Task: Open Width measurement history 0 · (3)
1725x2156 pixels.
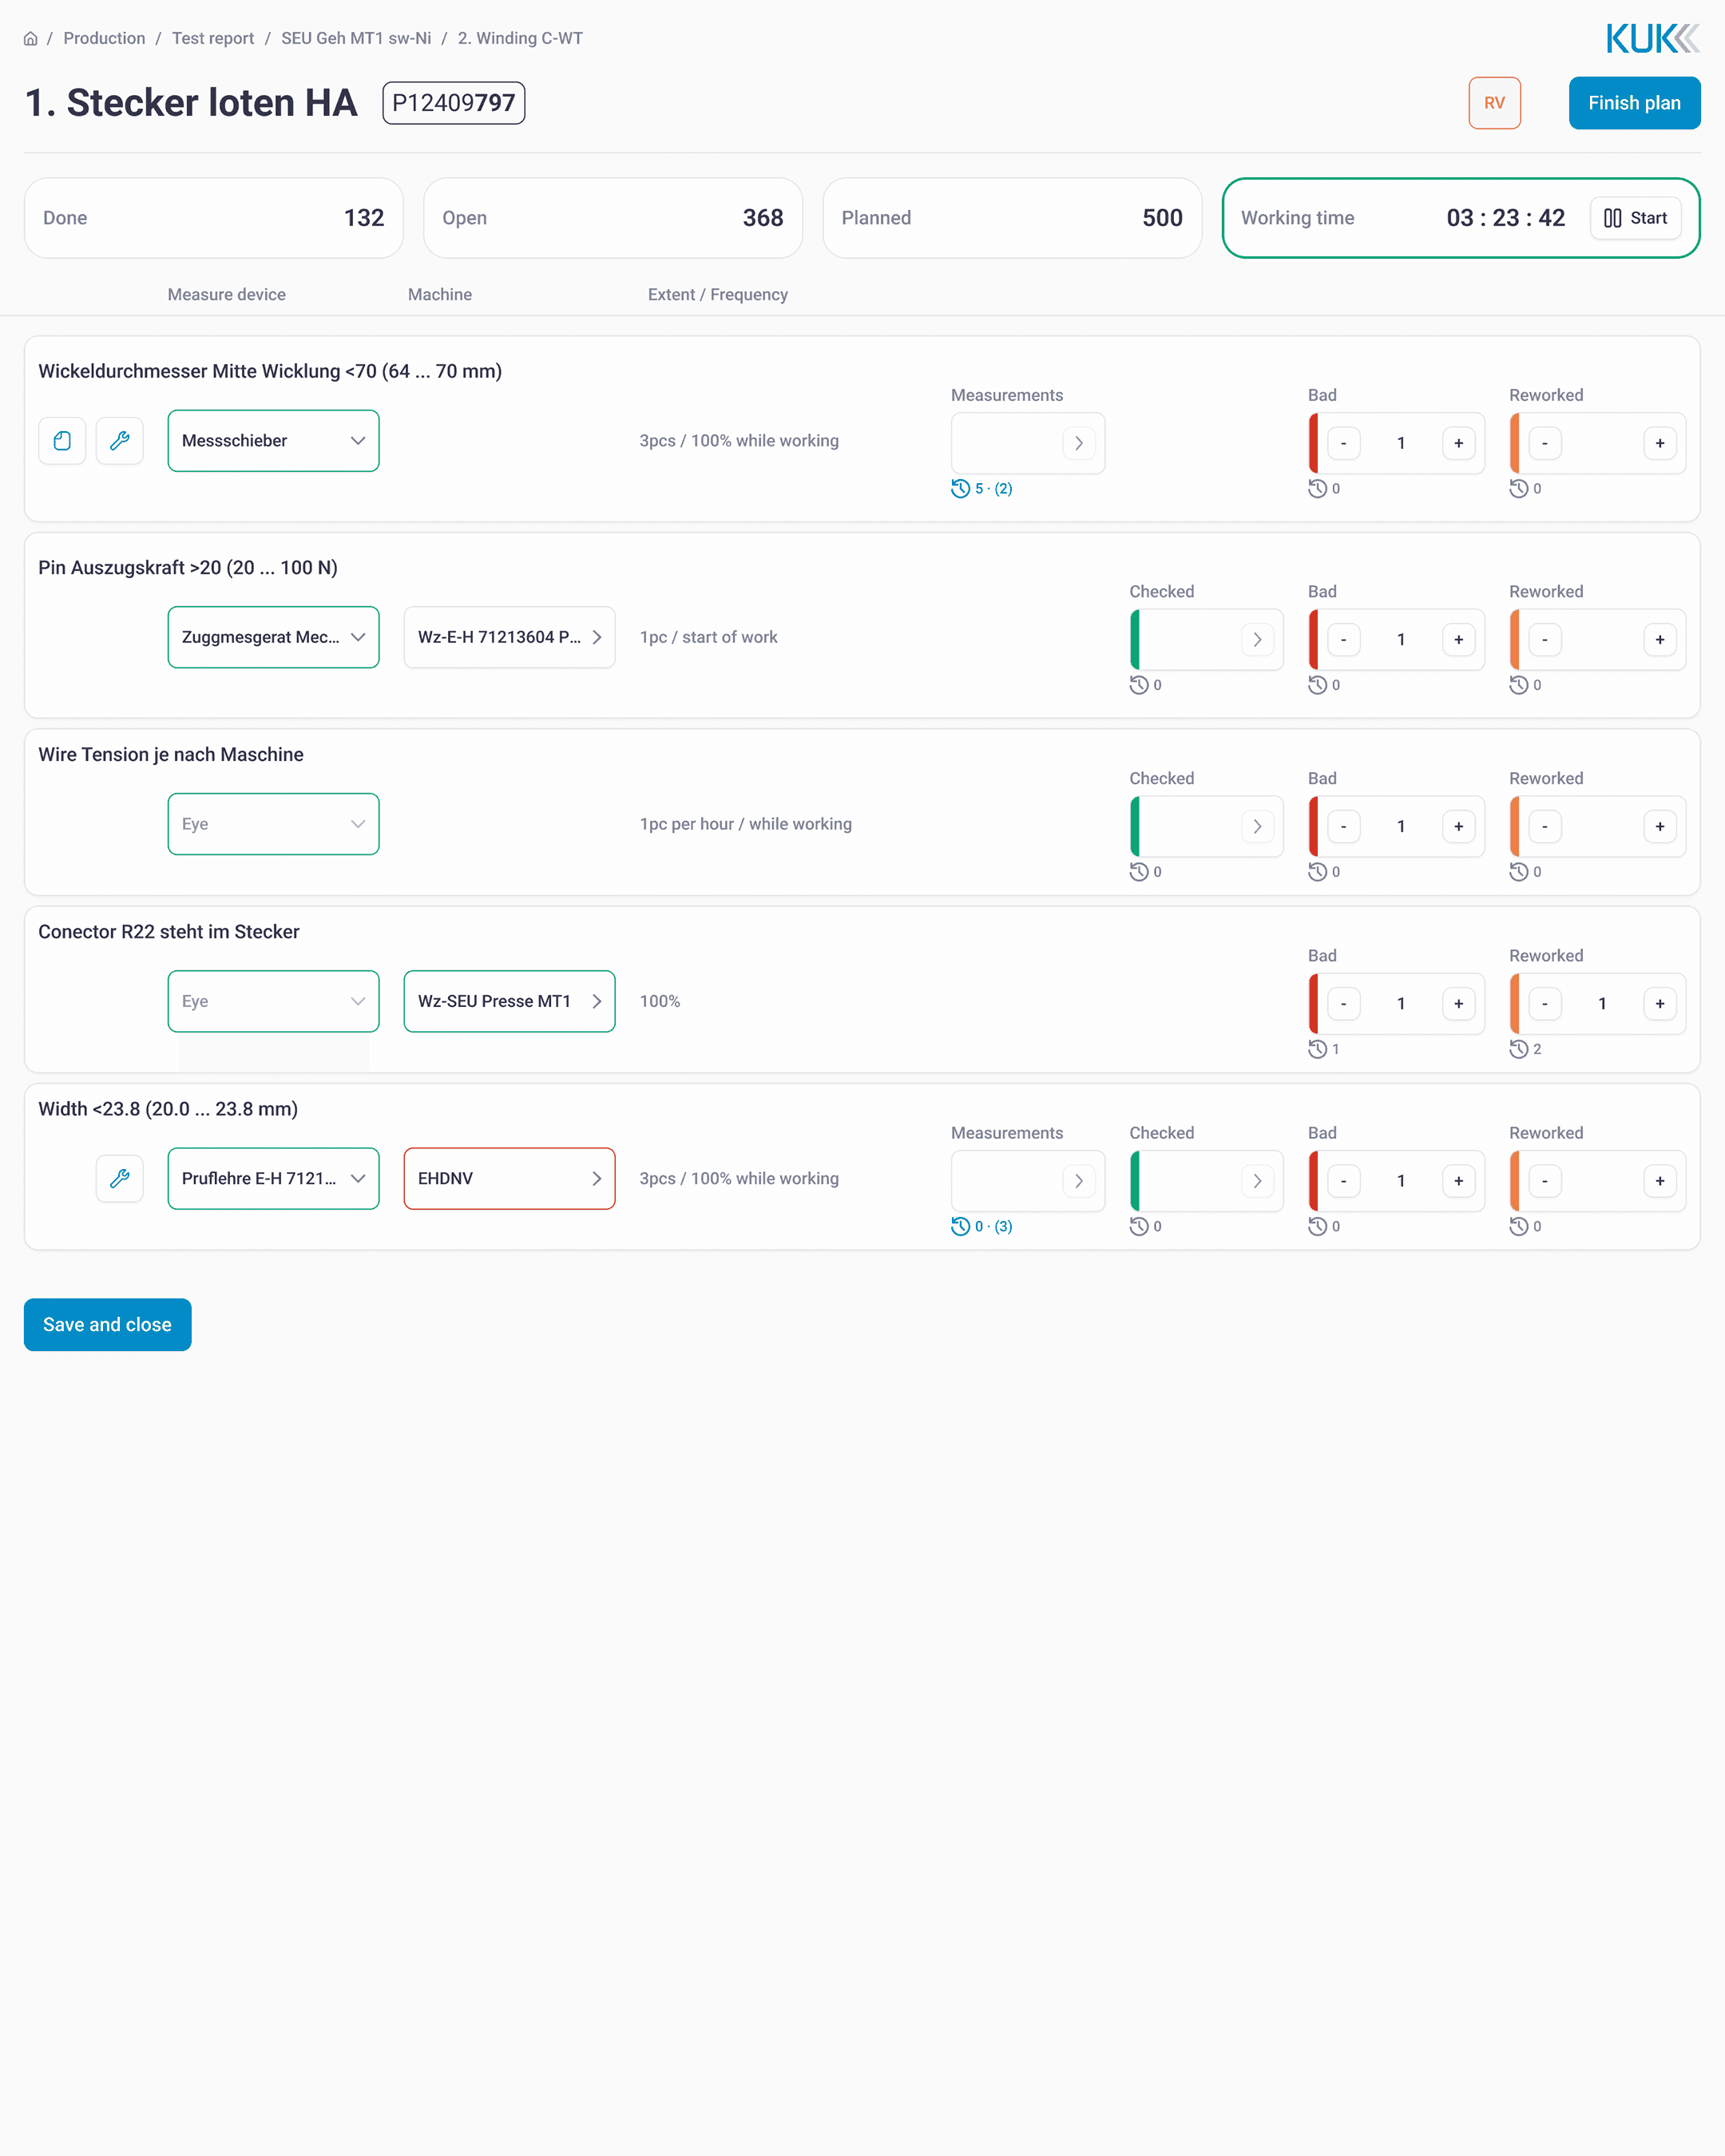Action: click(x=982, y=1227)
